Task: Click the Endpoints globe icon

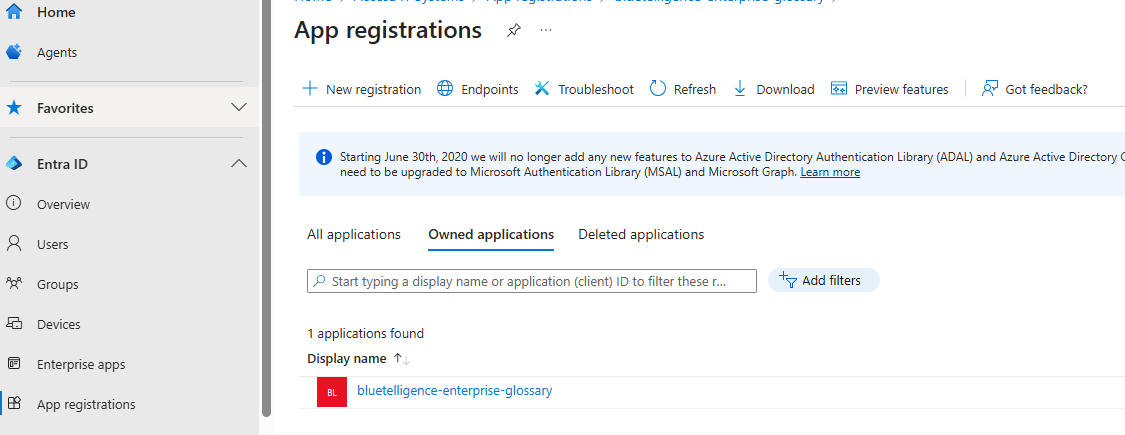Action: click(x=445, y=89)
